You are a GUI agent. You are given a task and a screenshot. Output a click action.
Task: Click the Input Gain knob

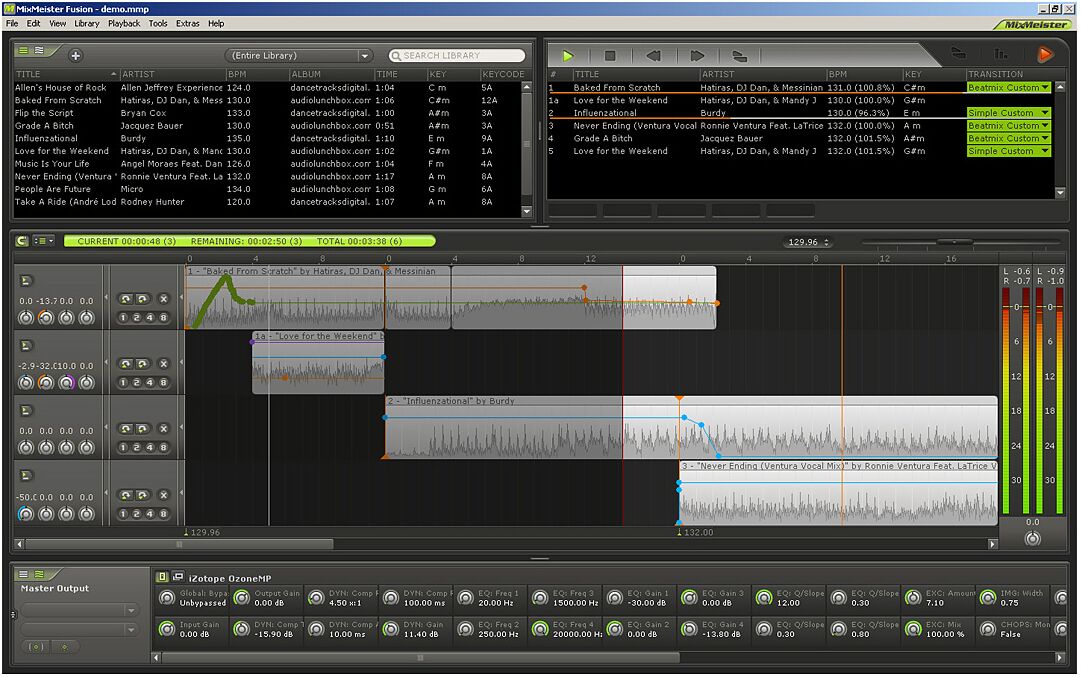[x=167, y=629]
